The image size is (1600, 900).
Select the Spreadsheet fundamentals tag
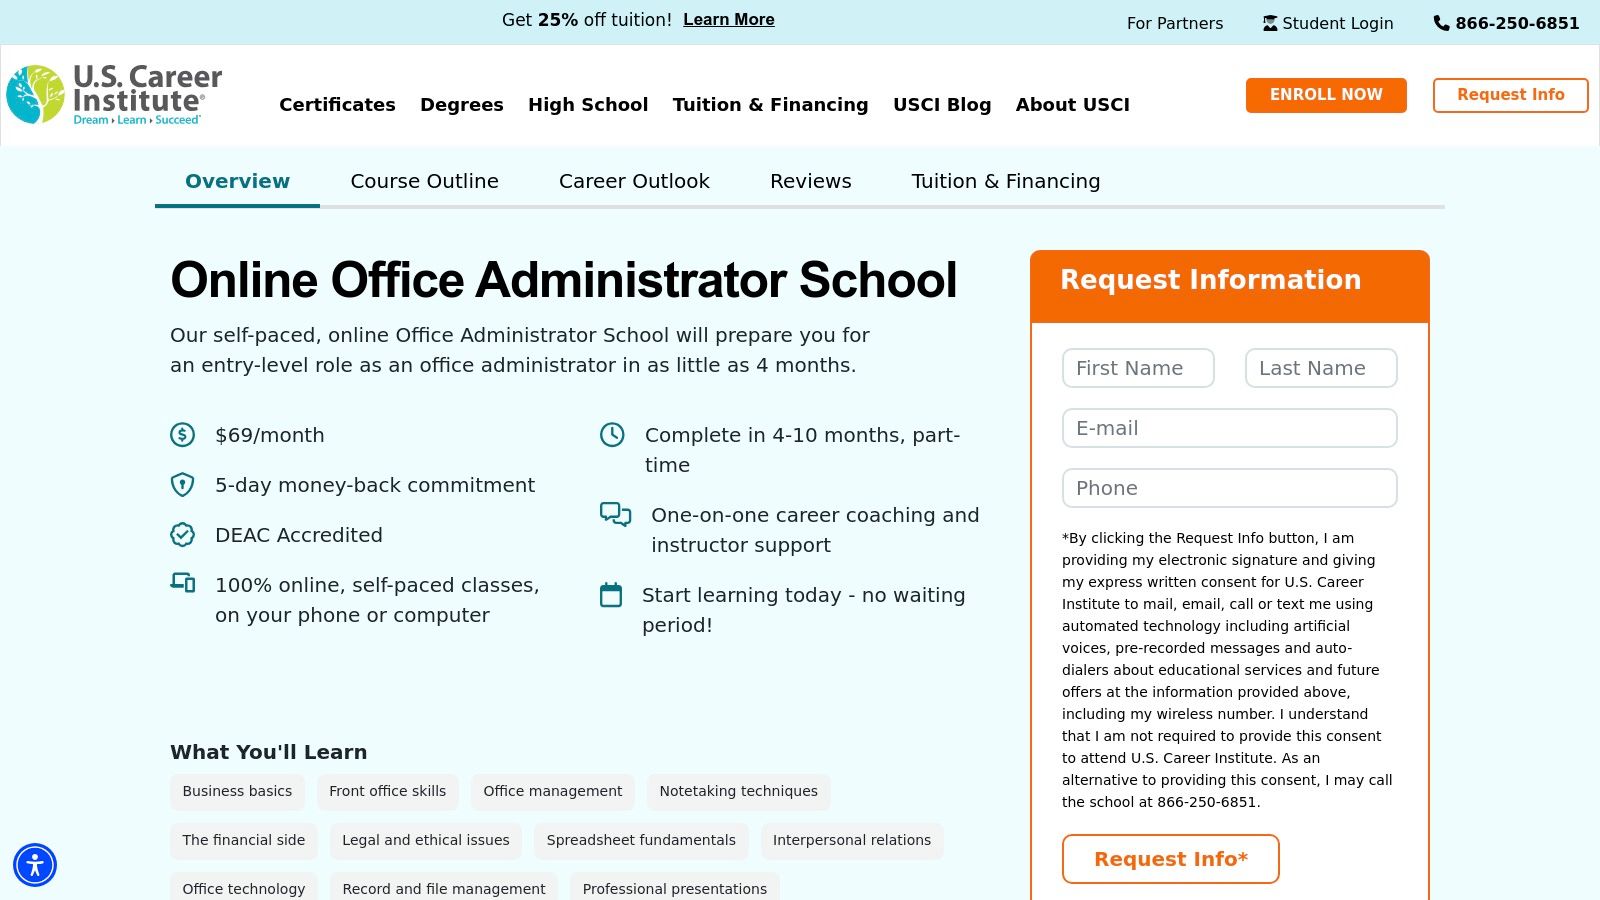(640, 840)
